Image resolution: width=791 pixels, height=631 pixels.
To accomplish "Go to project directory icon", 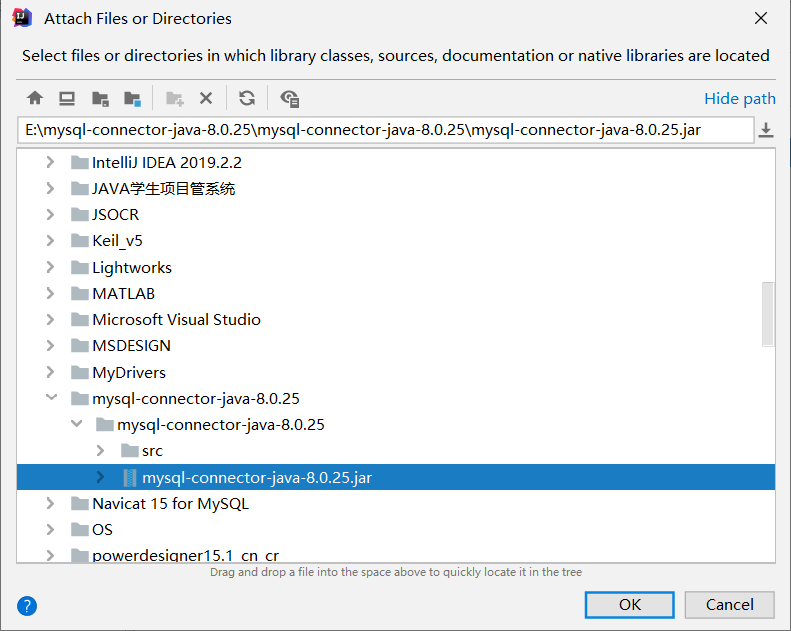I will 100,98.
